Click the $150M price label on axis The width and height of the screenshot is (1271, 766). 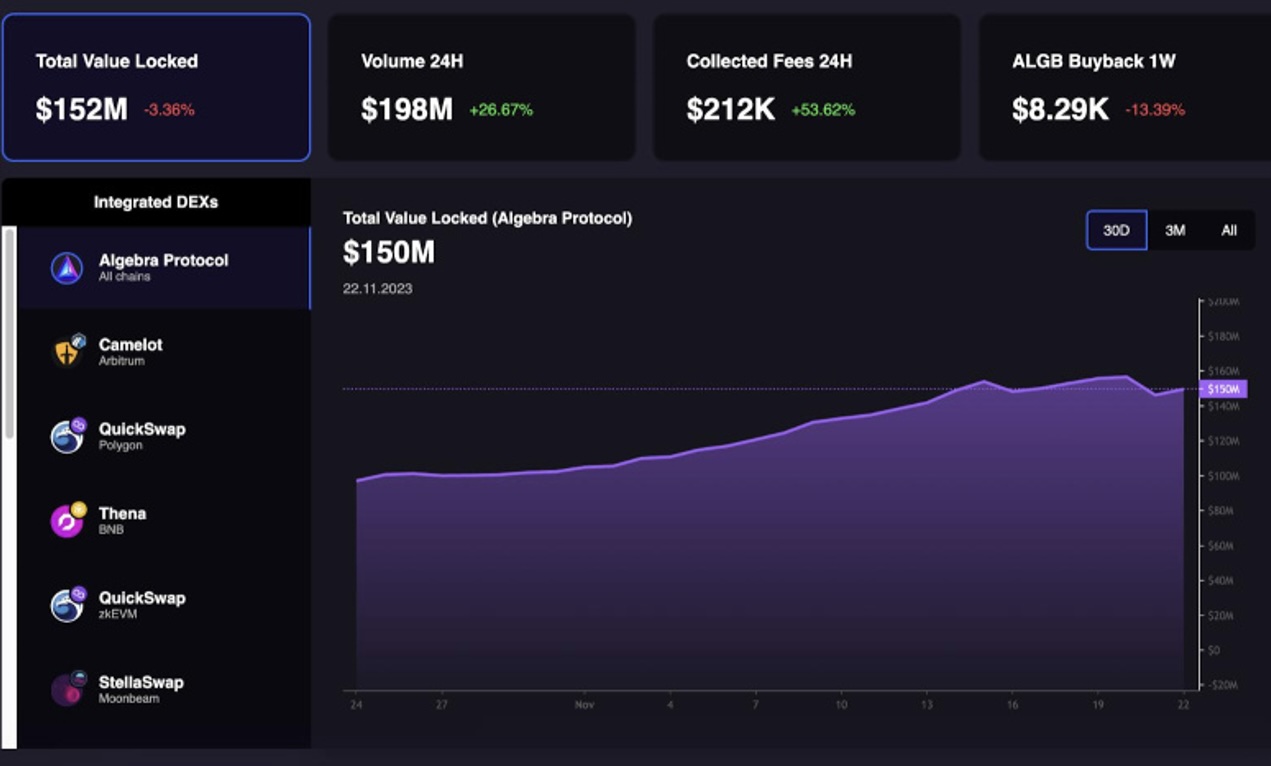[1223, 389]
